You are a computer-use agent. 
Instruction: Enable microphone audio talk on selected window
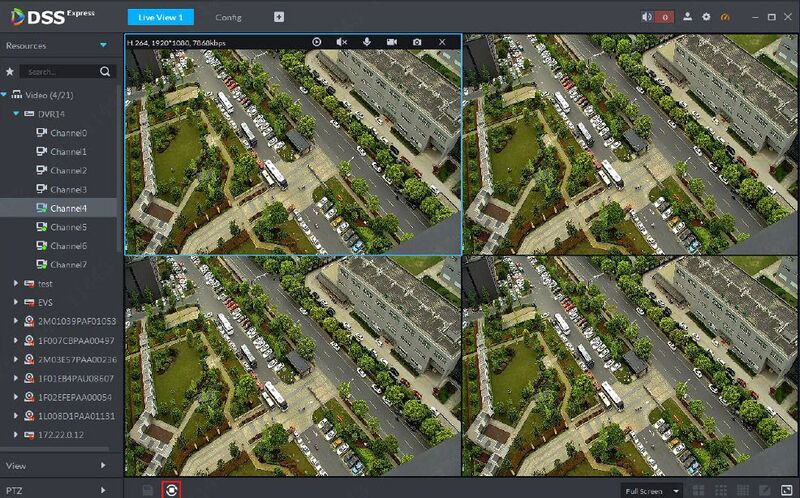click(366, 42)
